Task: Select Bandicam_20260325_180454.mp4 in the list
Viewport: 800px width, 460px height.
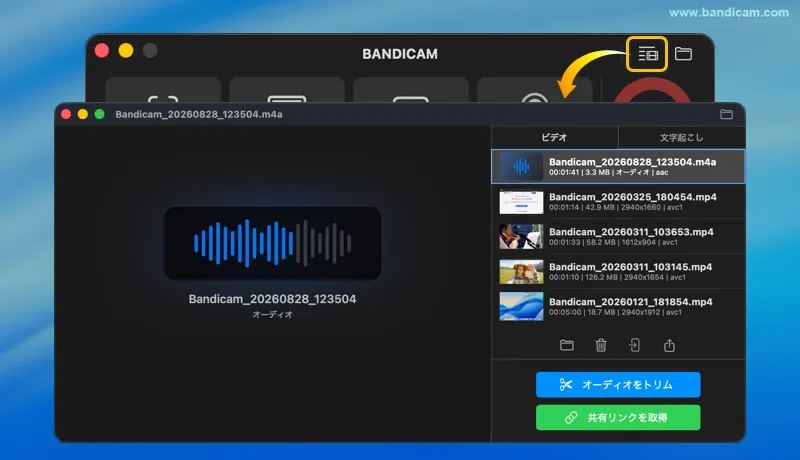Action: [618, 201]
